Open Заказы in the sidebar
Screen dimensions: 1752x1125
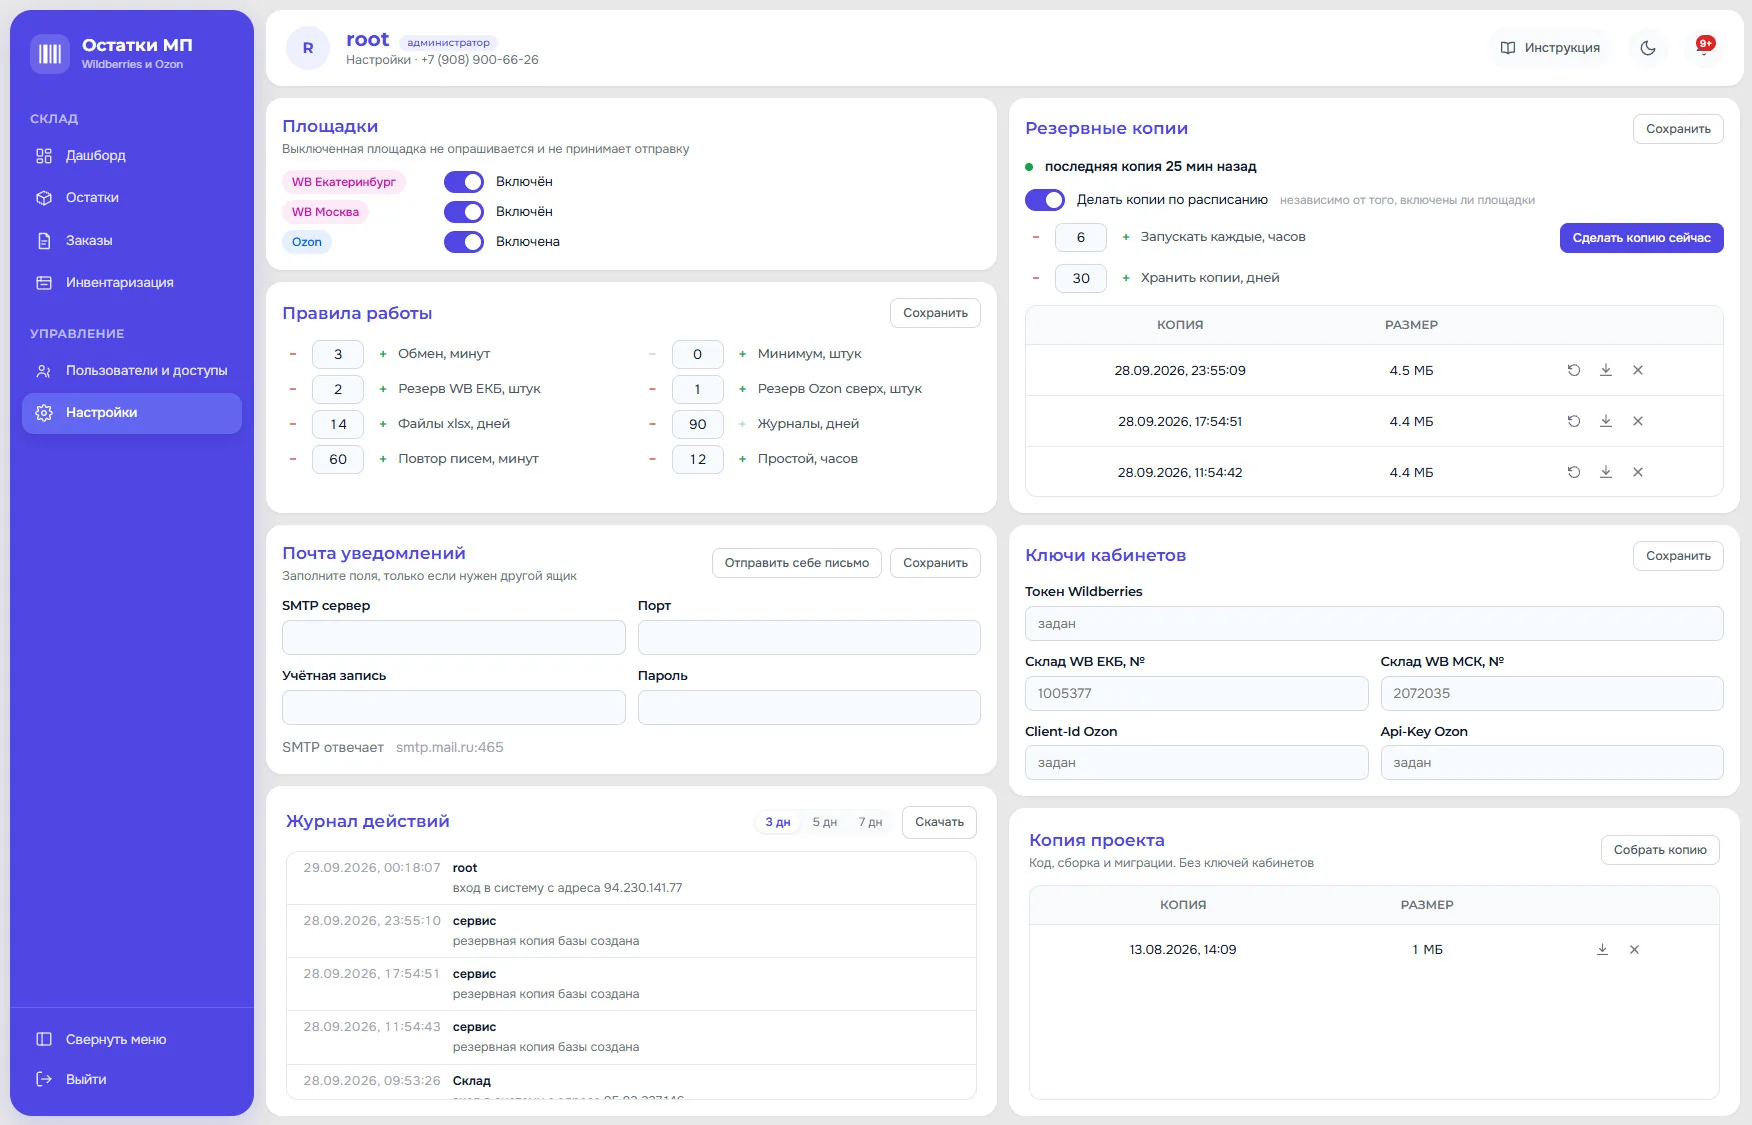click(x=132, y=241)
